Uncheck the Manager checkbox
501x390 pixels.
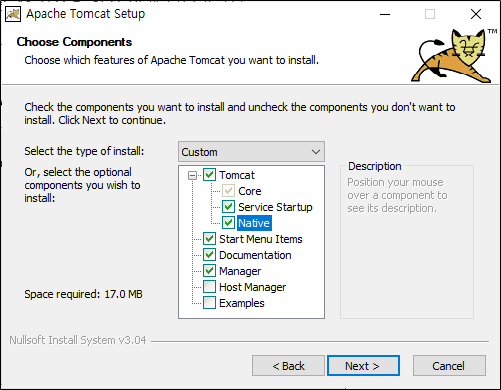point(209,271)
